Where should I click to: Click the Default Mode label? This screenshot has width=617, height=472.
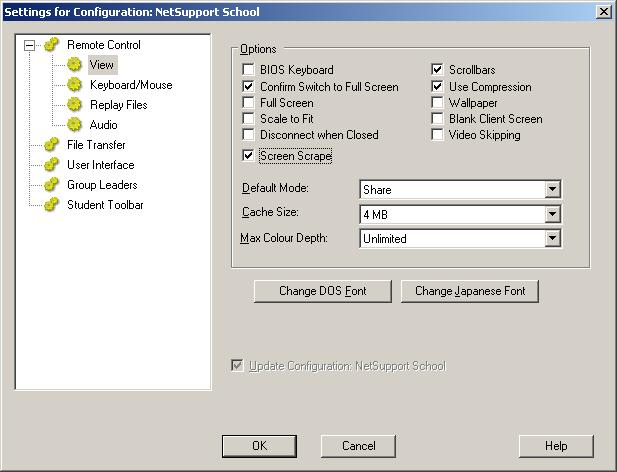coord(275,188)
